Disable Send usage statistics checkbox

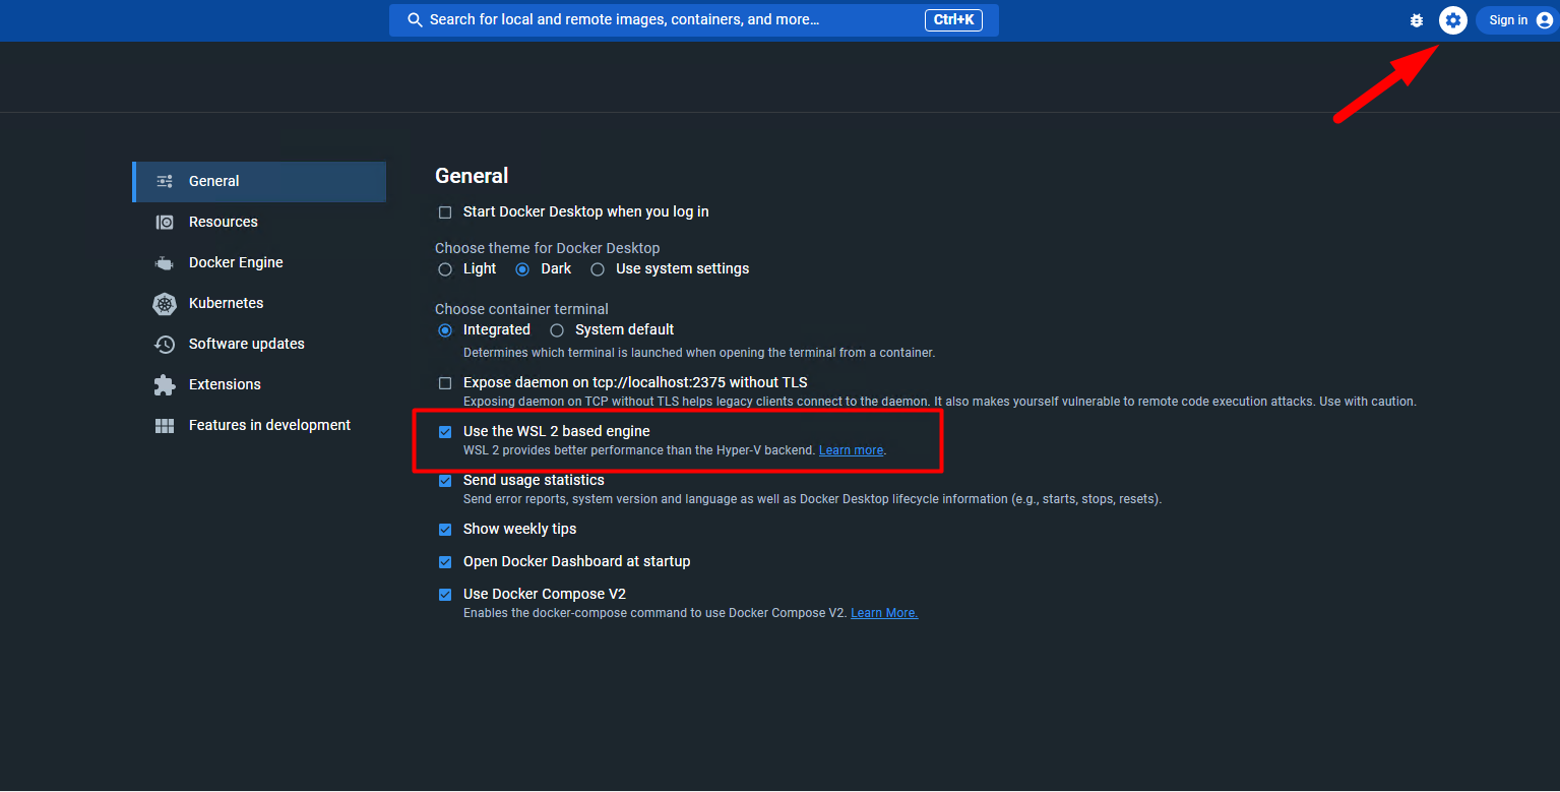coord(445,481)
